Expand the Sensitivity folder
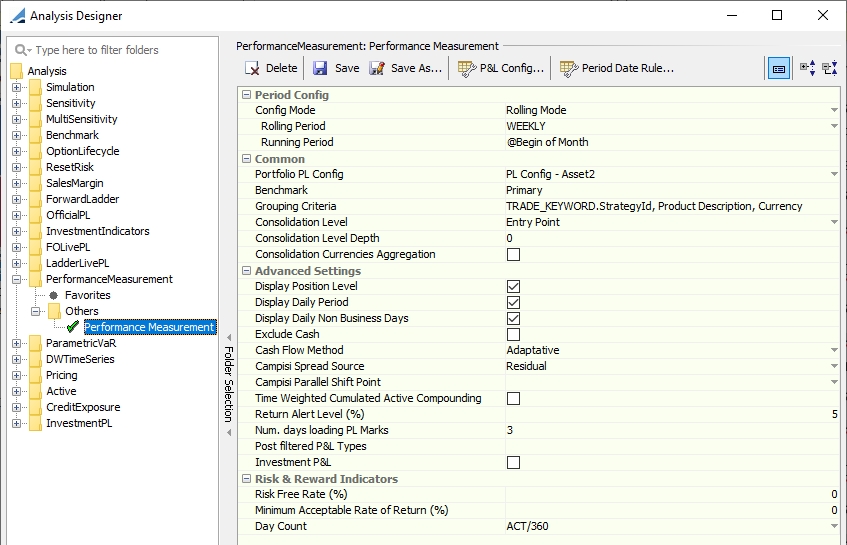 coord(16,103)
